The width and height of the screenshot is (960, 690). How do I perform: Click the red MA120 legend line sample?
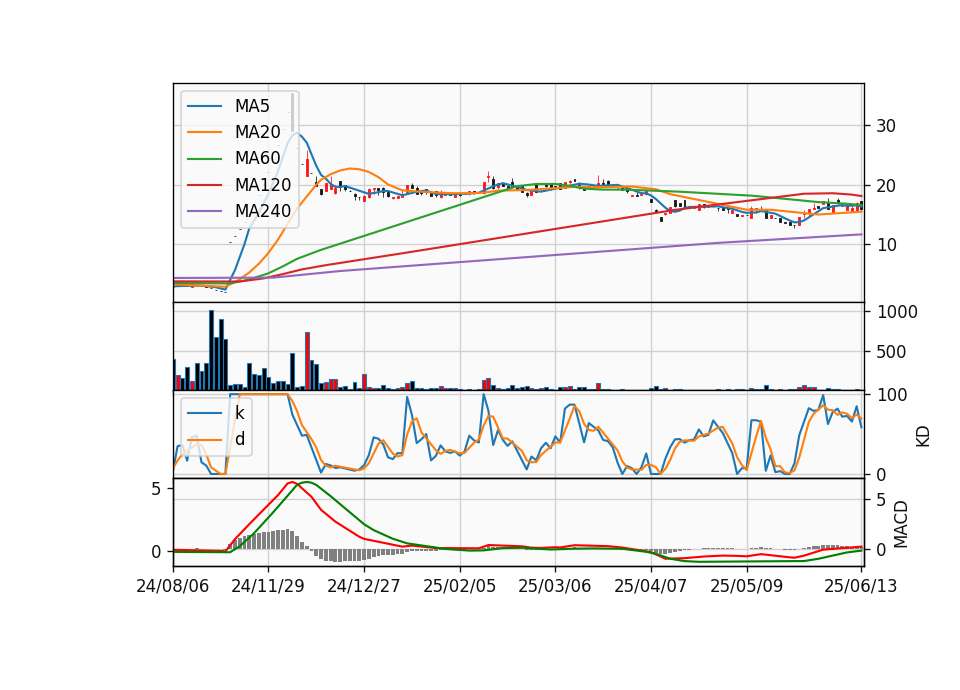(x=204, y=185)
